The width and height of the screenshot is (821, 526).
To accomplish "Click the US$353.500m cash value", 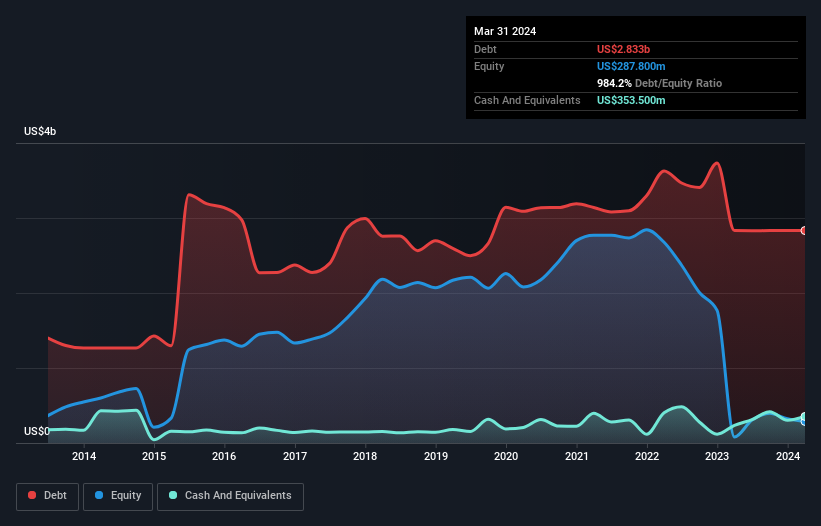I will click(x=631, y=100).
